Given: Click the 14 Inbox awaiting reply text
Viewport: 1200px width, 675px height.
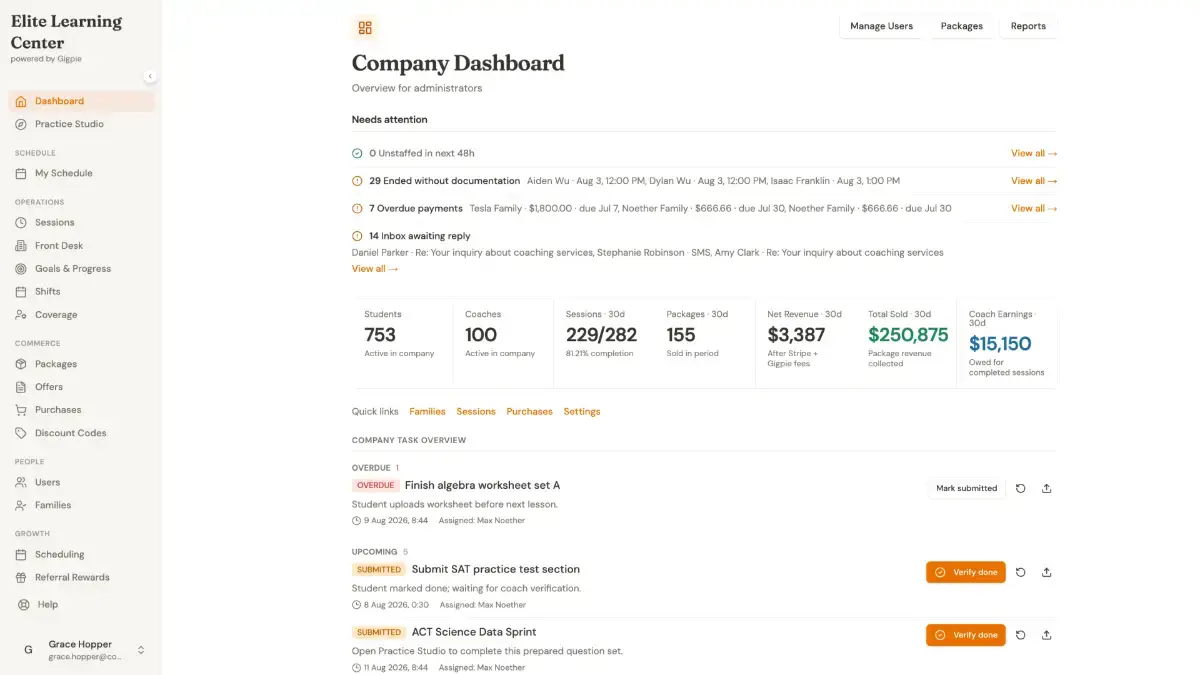Looking at the screenshot, I should (420, 236).
